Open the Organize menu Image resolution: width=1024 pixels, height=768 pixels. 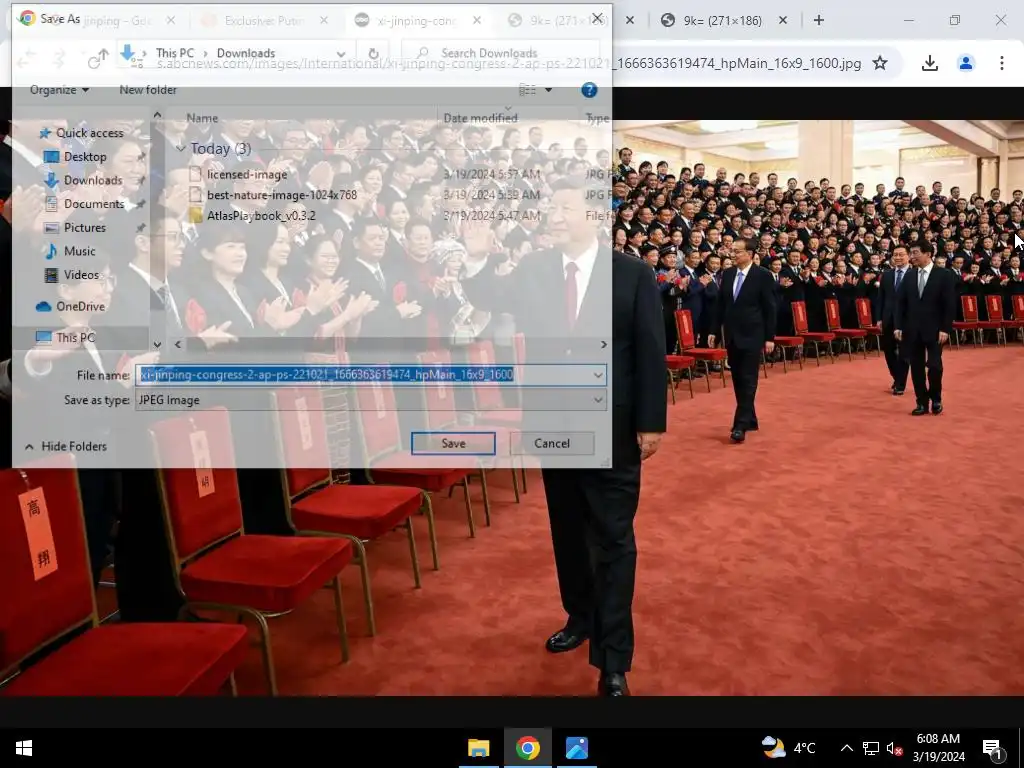click(59, 90)
